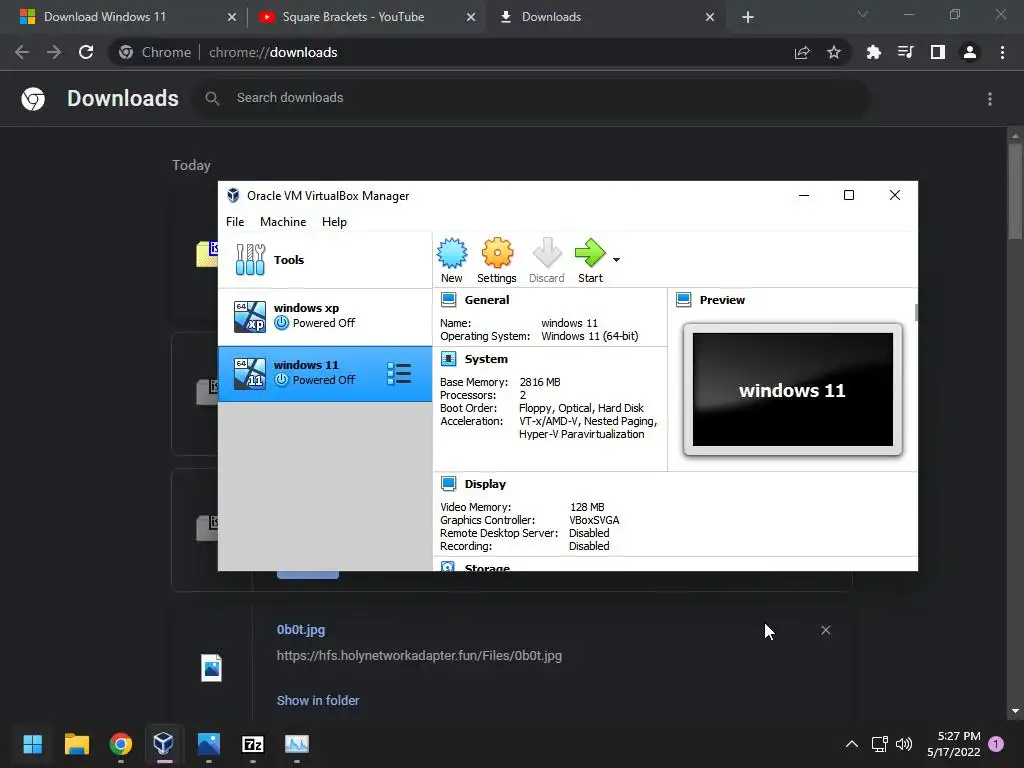The image size is (1024, 768).
Task: Show hidden system tray icons
Action: [852, 744]
